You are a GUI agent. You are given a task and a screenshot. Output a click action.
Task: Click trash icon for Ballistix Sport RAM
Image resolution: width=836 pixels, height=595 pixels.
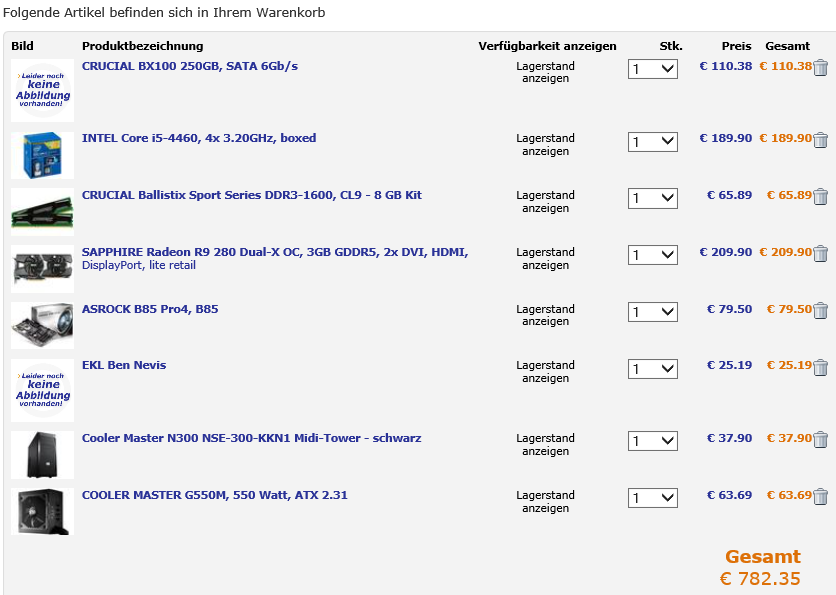(x=821, y=197)
